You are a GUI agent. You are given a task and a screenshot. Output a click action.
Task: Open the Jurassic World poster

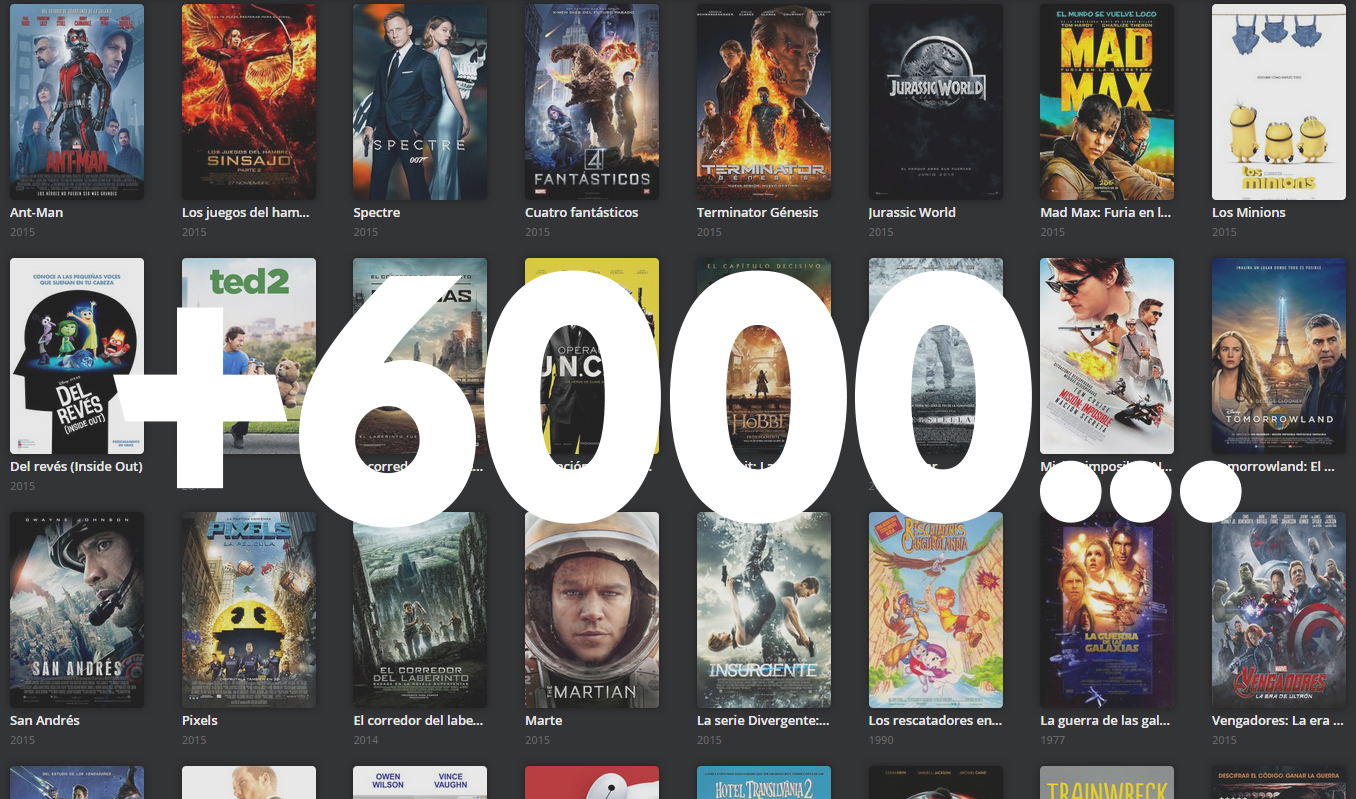tap(936, 102)
